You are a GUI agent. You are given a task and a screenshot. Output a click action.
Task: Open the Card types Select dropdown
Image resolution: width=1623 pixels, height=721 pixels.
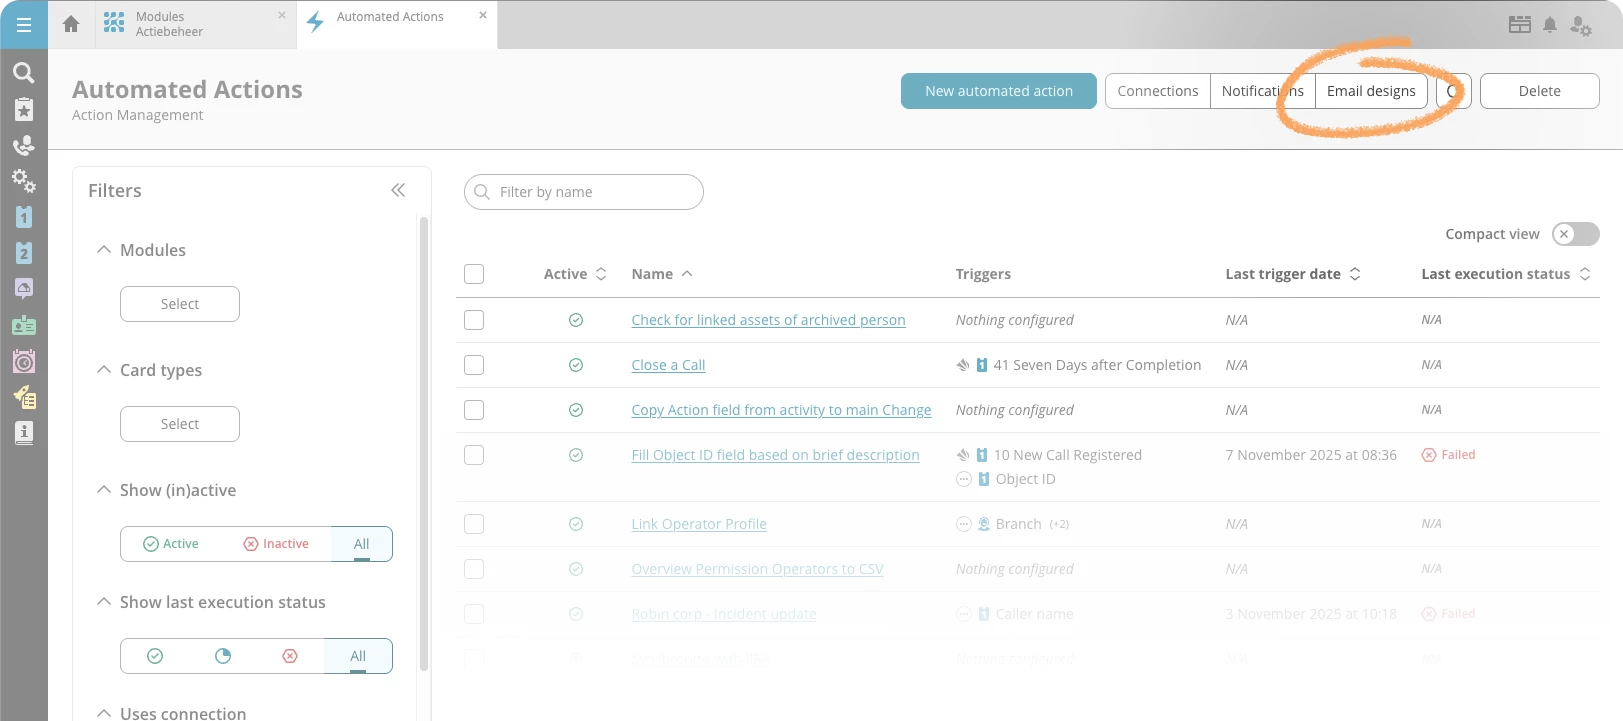(x=180, y=424)
